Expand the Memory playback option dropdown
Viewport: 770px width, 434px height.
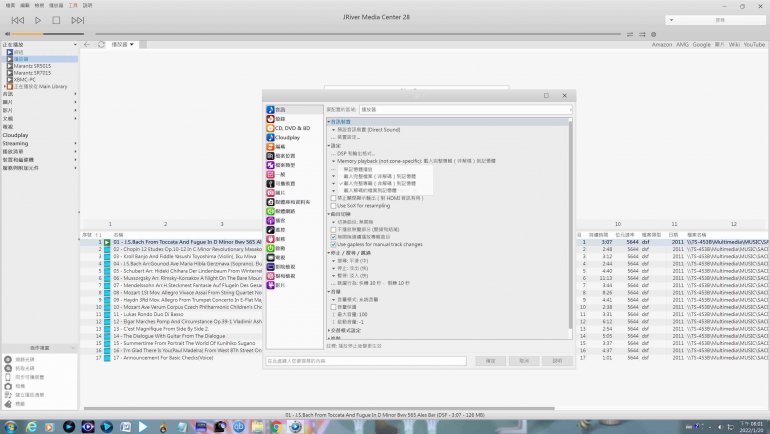point(334,160)
